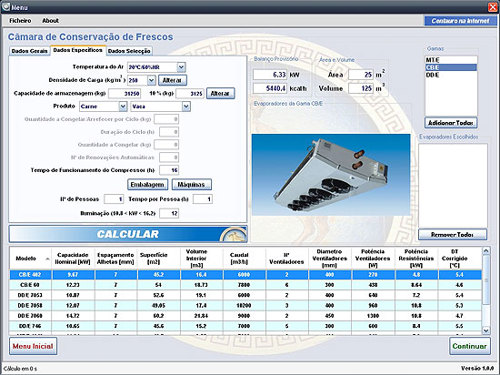Sort by Potência Ventiladores column header

coord(373,258)
